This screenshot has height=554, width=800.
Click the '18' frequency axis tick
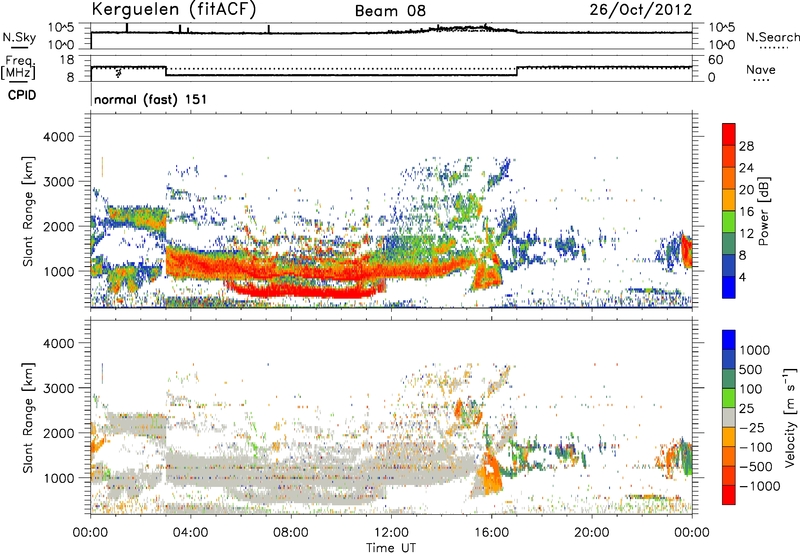point(67,60)
